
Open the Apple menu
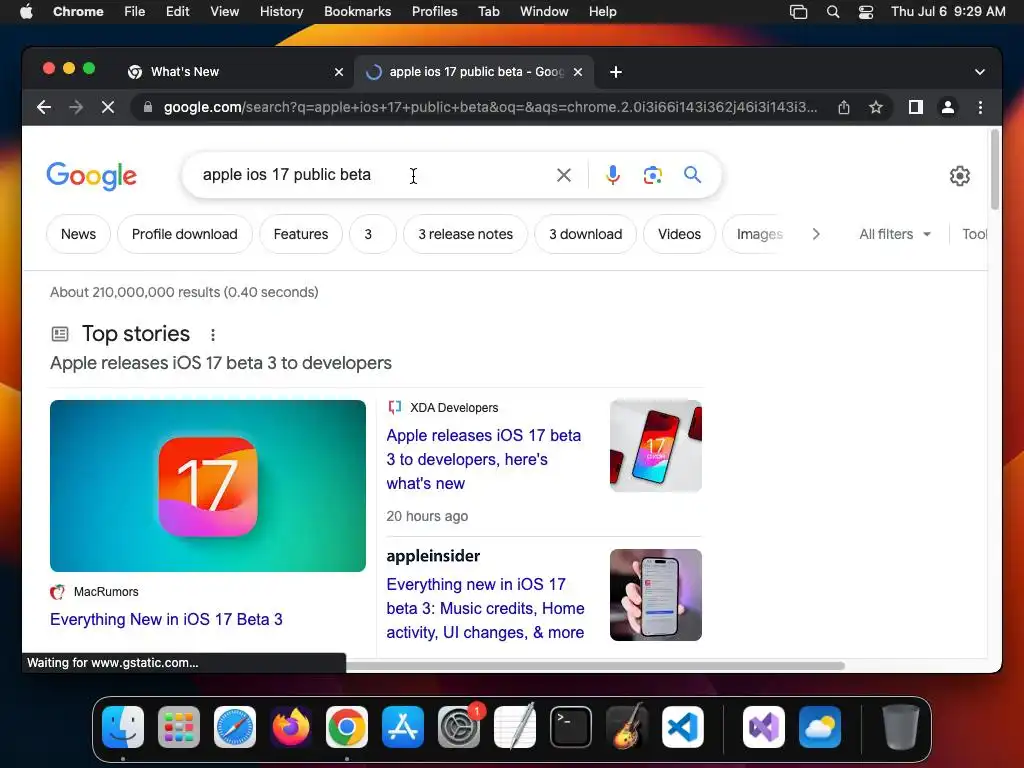point(26,12)
